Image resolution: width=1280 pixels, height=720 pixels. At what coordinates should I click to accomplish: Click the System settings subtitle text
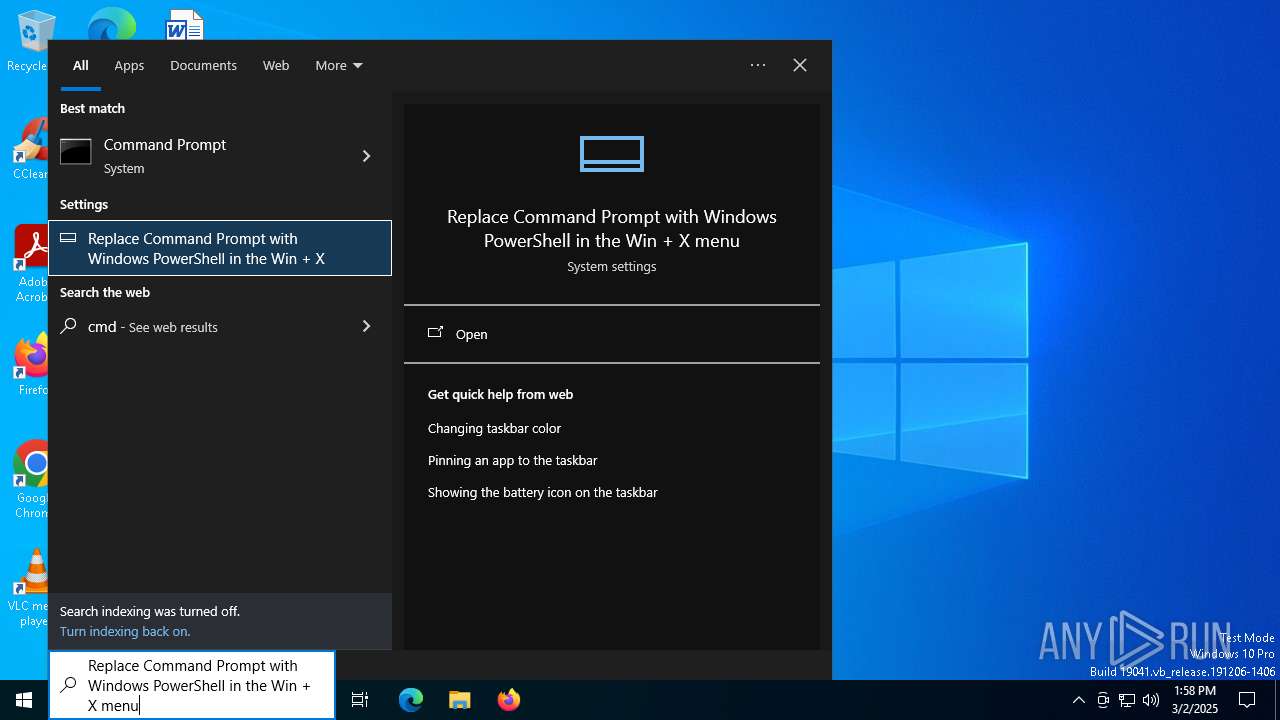(612, 267)
